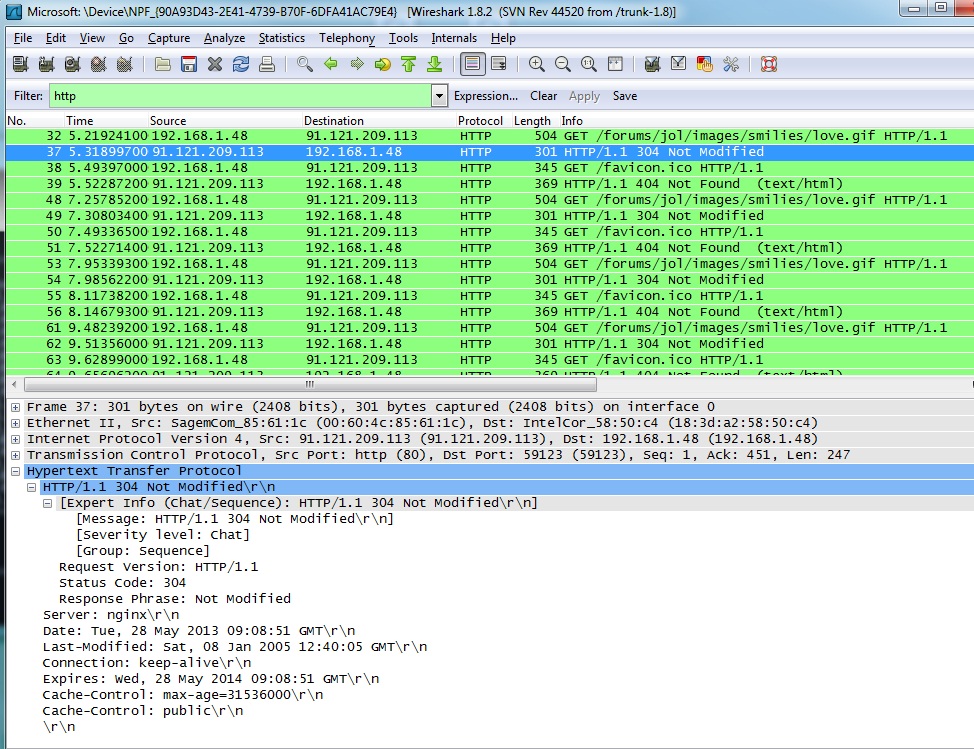Expand Internet Protocol Version 4 node
Image resolution: width=974 pixels, height=749 pixels.
16,440
